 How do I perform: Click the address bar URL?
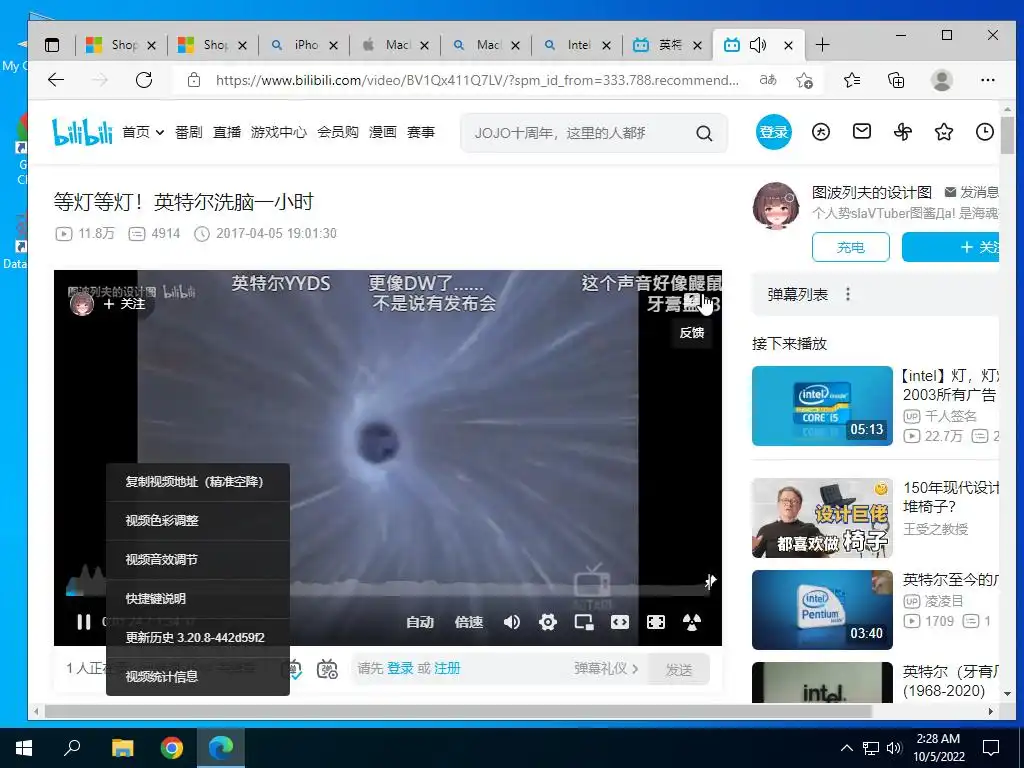pos(477,80)
